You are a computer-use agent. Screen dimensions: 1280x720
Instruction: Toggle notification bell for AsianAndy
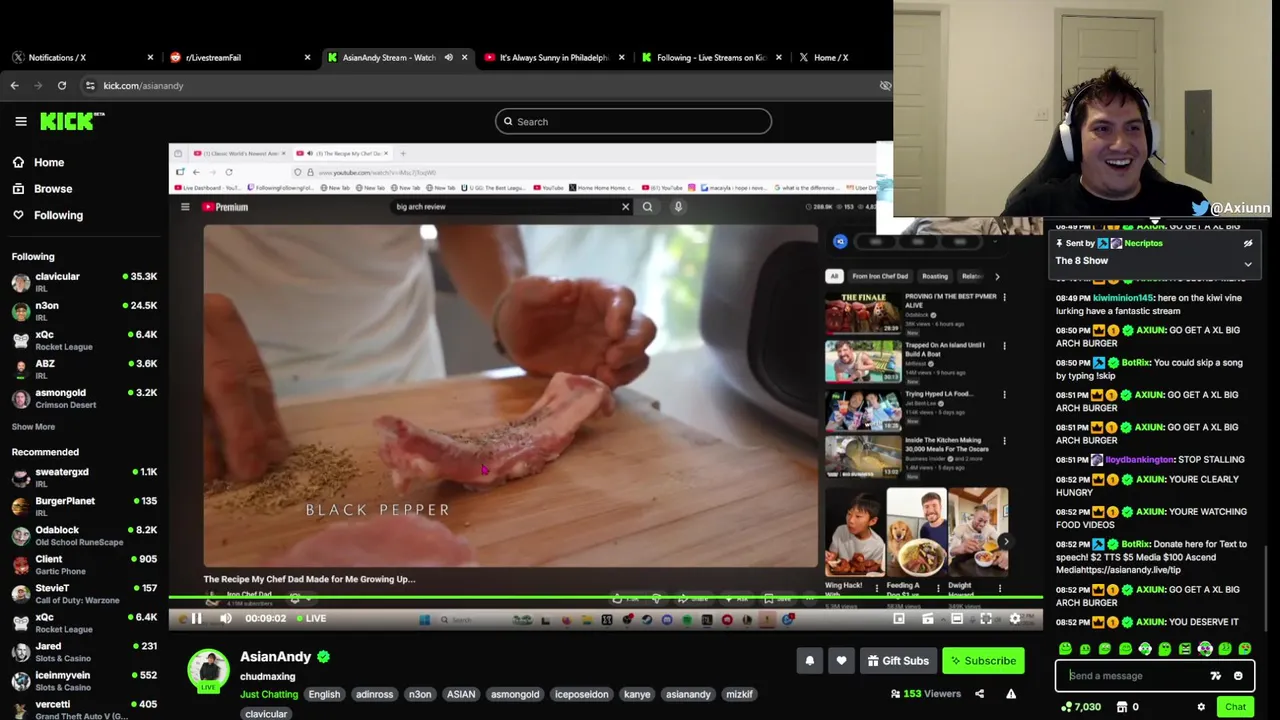click(x=810, y=661)
